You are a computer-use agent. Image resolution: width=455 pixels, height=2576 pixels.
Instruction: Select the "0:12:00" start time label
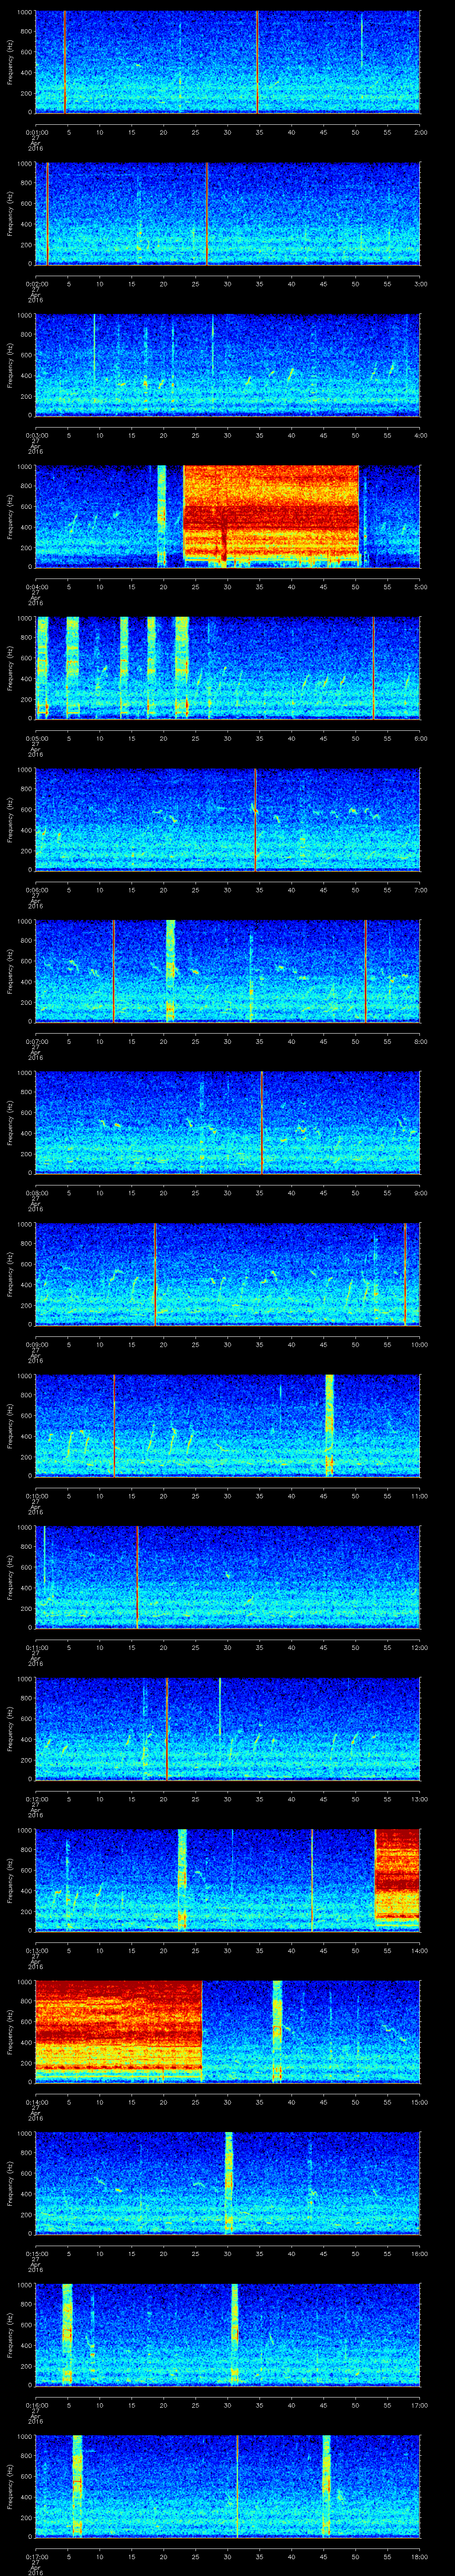[36, 1799]
